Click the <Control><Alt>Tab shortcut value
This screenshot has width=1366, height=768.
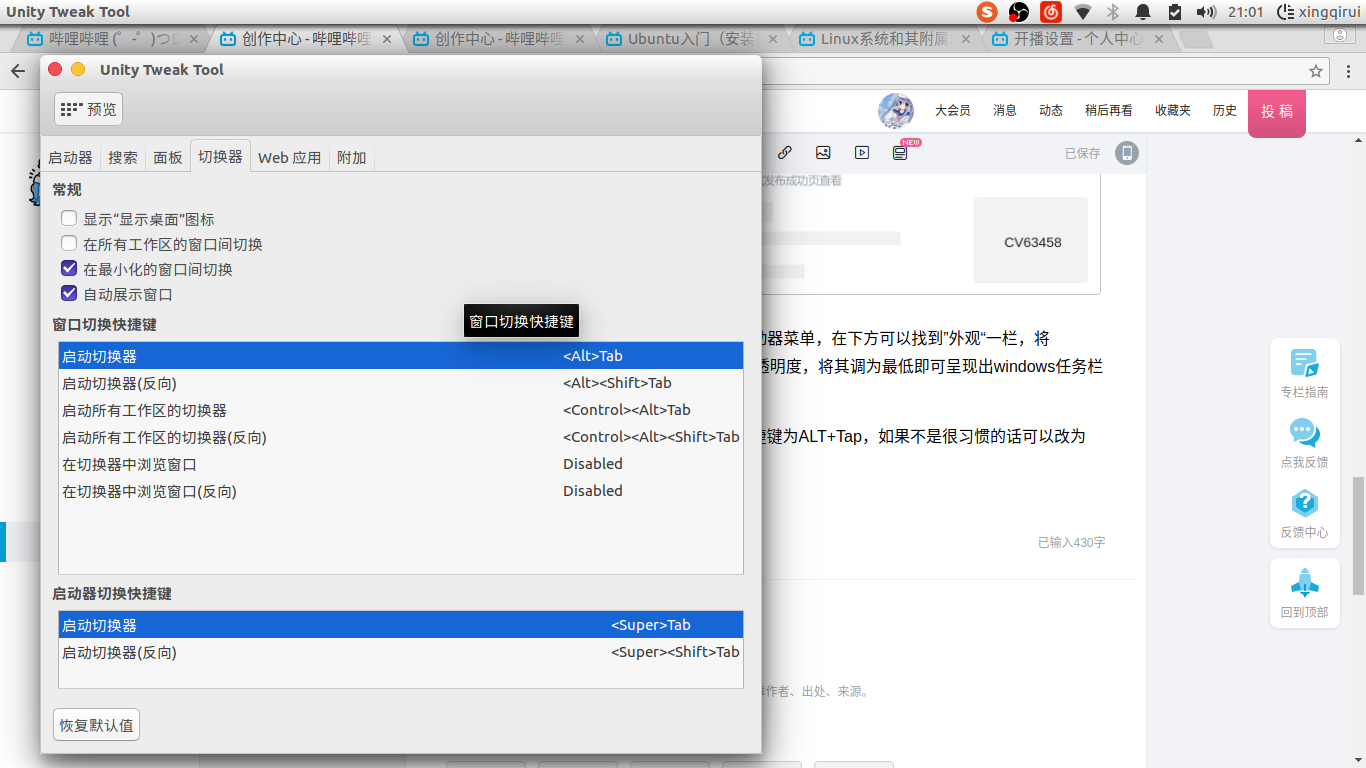point(627,410)
